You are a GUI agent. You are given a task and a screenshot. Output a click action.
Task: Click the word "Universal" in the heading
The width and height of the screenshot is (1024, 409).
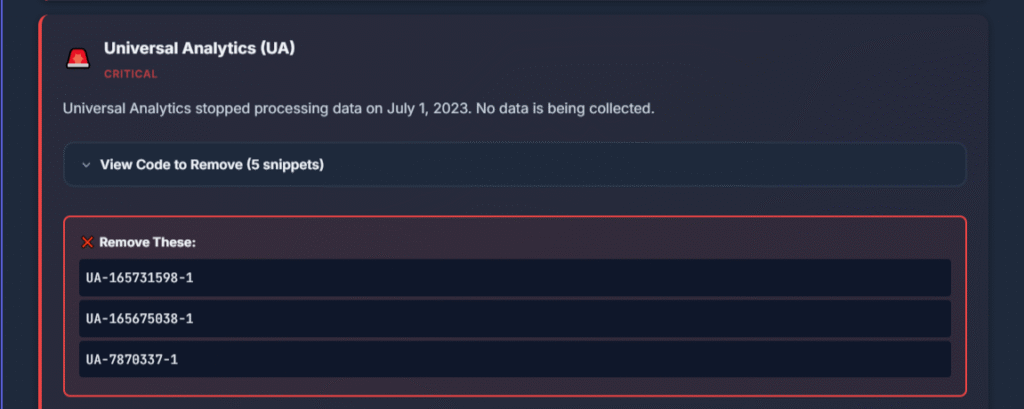click(137, 48)
